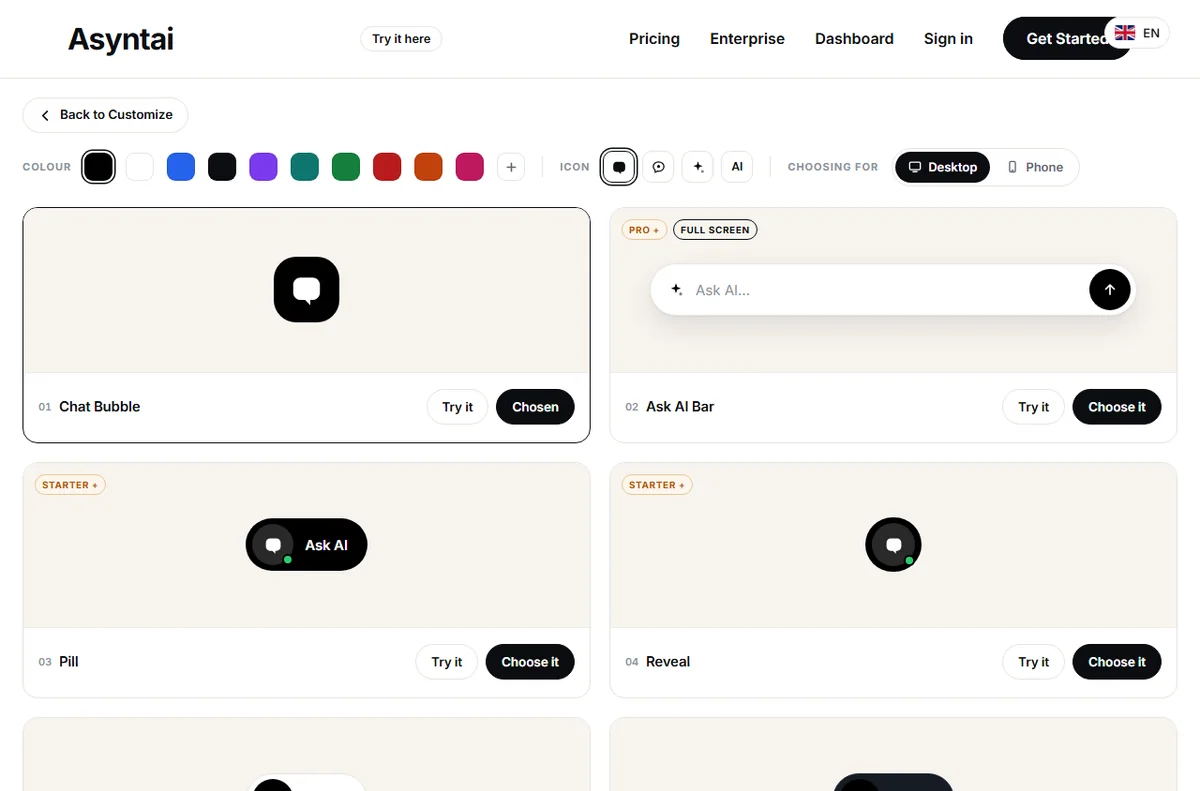Viewport: 1200px width, 791px height.
Task: Select the sparkle icon option
Action: point(698,167)
